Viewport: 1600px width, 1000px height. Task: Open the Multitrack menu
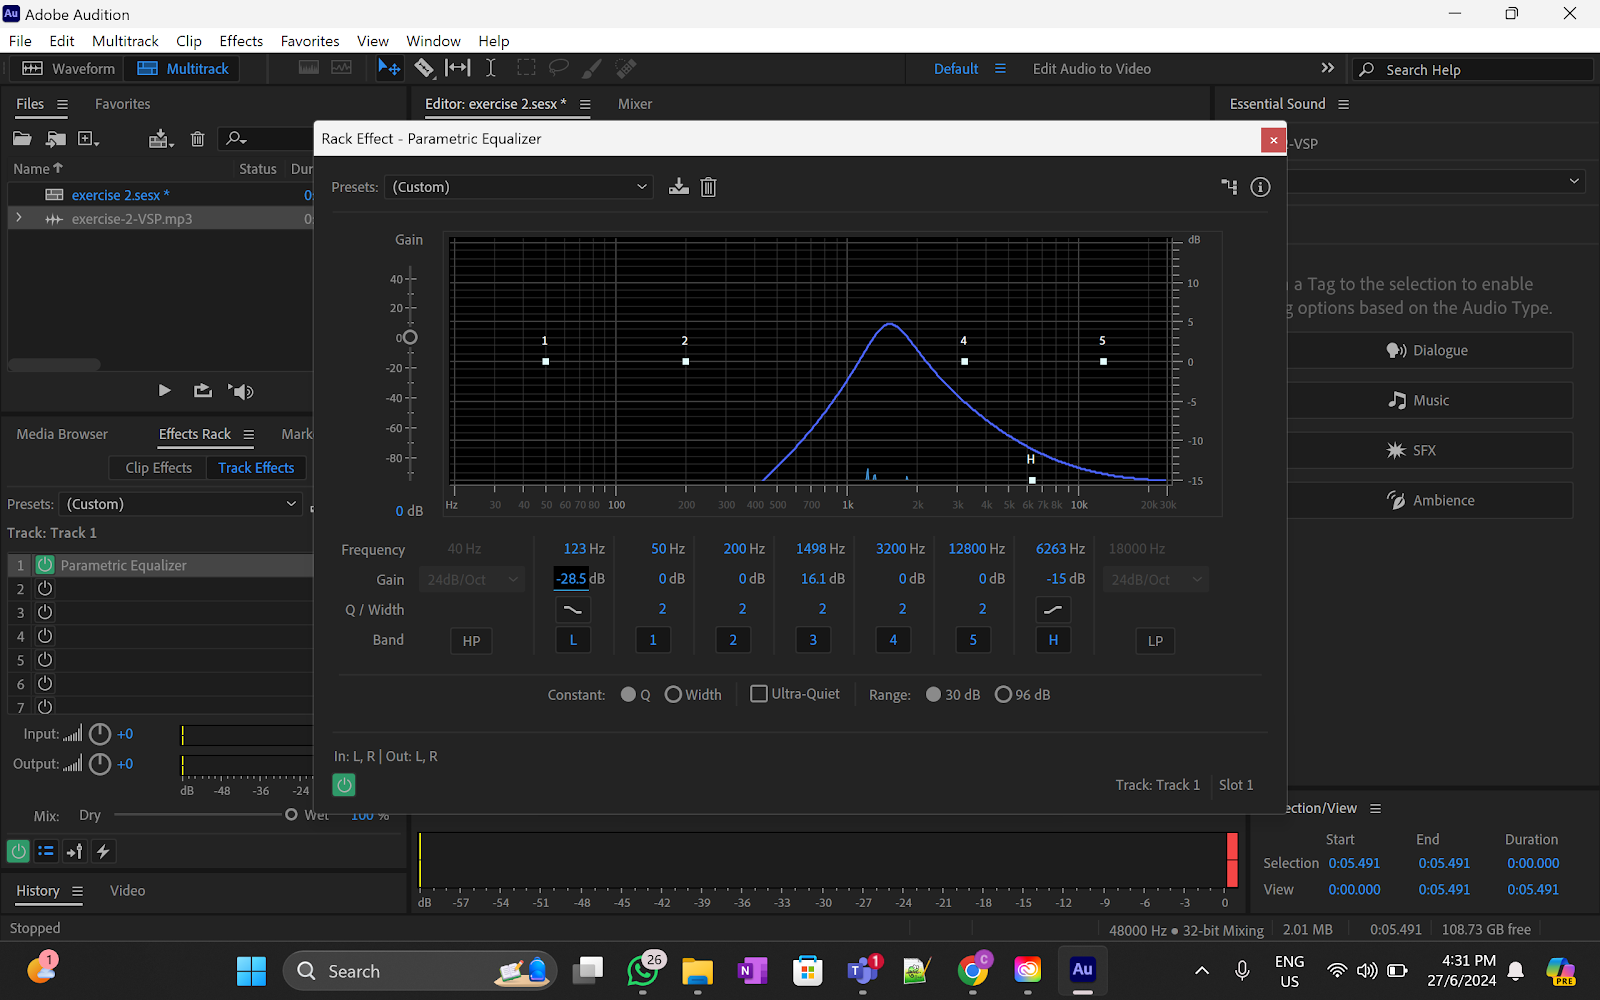pos(125,41)
